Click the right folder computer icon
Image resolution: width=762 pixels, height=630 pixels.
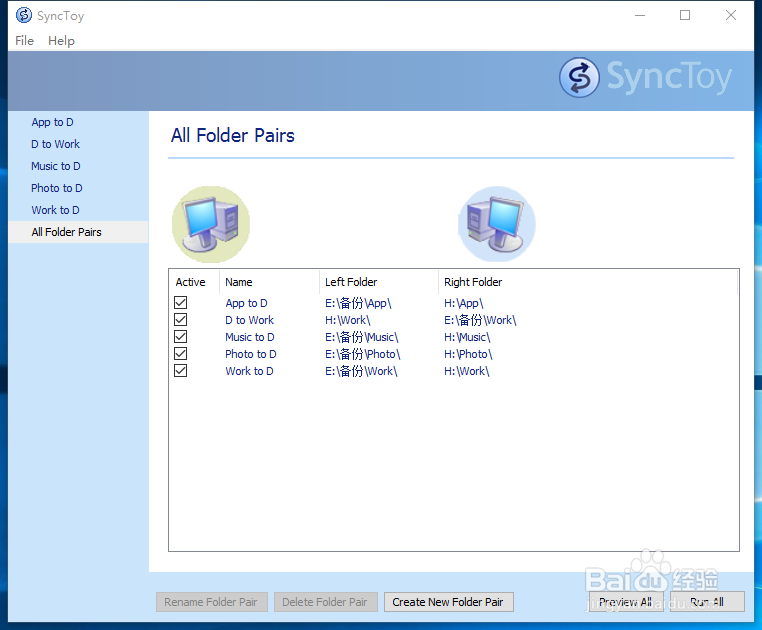click(497, 224)
